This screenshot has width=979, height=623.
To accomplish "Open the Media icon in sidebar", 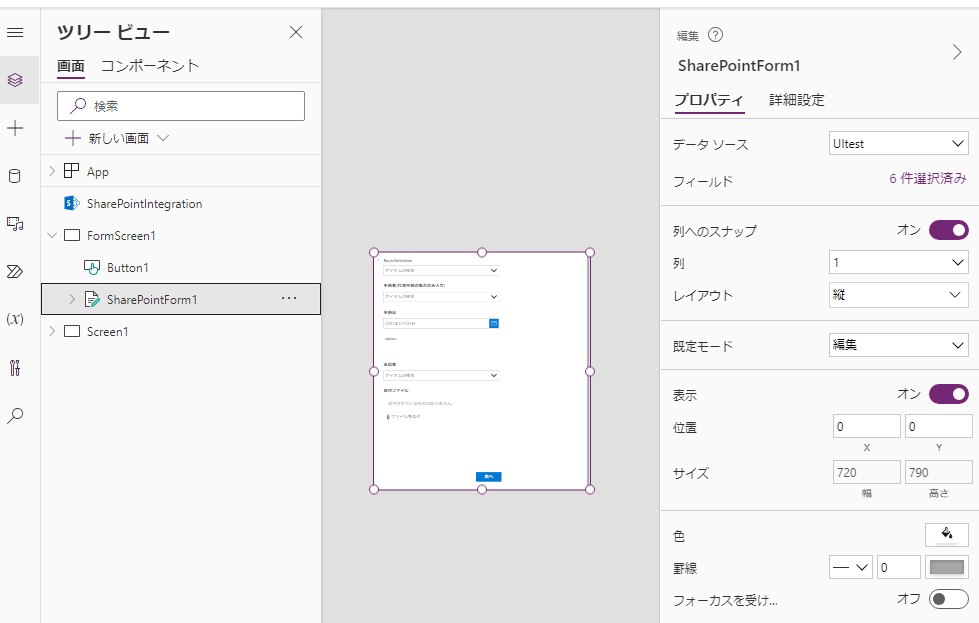I will [x=15, y=223].
